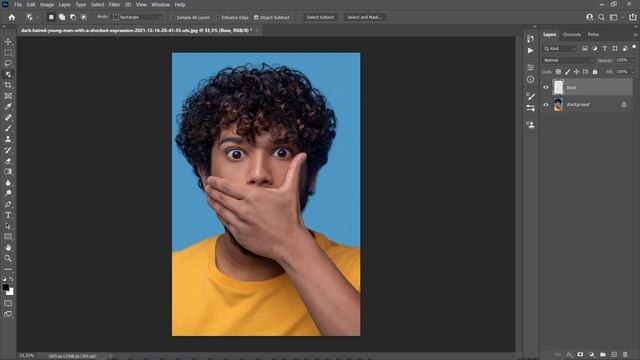
Task: Open the Mode Rectangle dropdown
Action: point(138,18)
